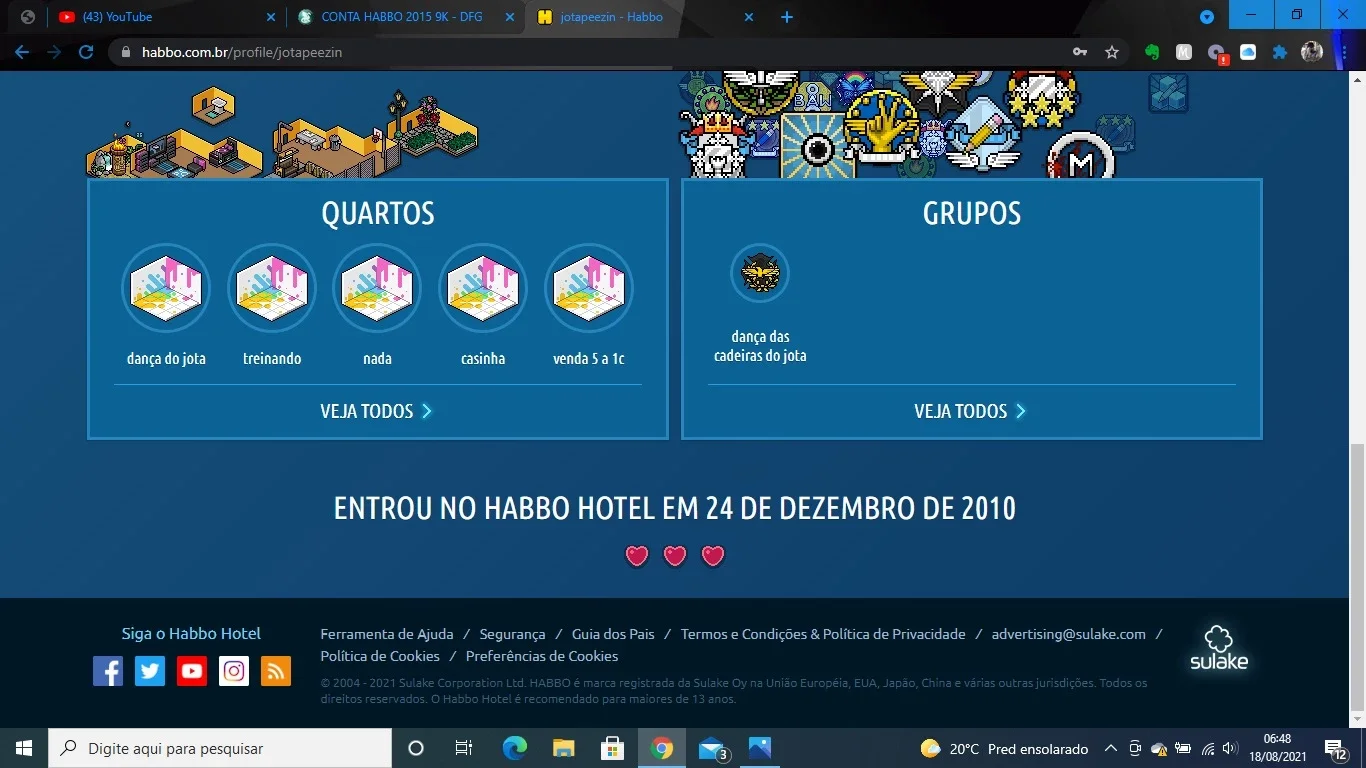The image size is (1366, 768).
Task: Open Chrome extensions puzzle icon
Action: pyautogui.click(x=1280, y=52)
